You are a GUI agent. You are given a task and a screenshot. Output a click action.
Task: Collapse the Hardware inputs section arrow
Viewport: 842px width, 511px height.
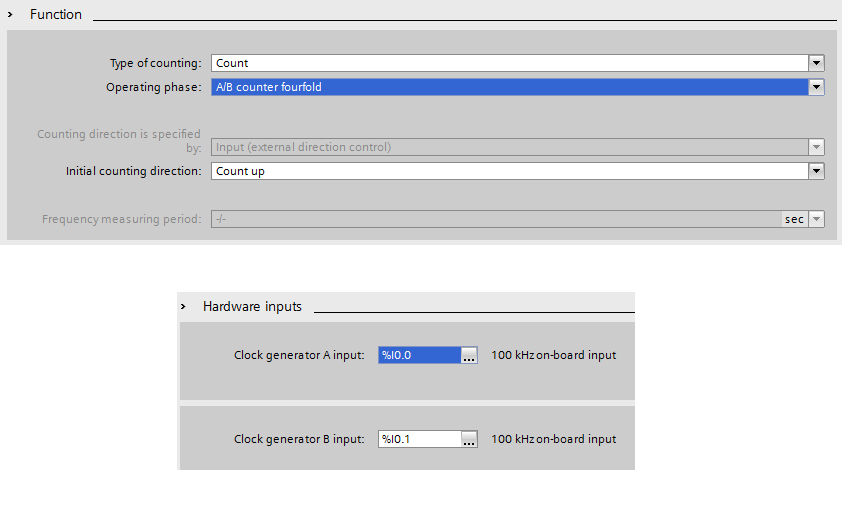(183, 306)
